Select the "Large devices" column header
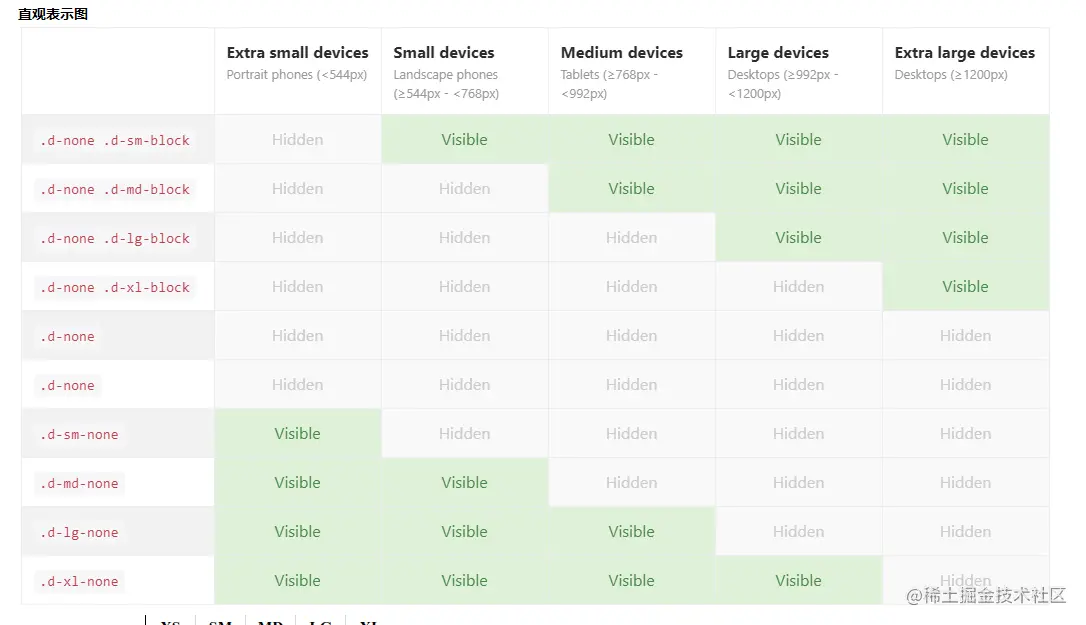 coord(778,53)
